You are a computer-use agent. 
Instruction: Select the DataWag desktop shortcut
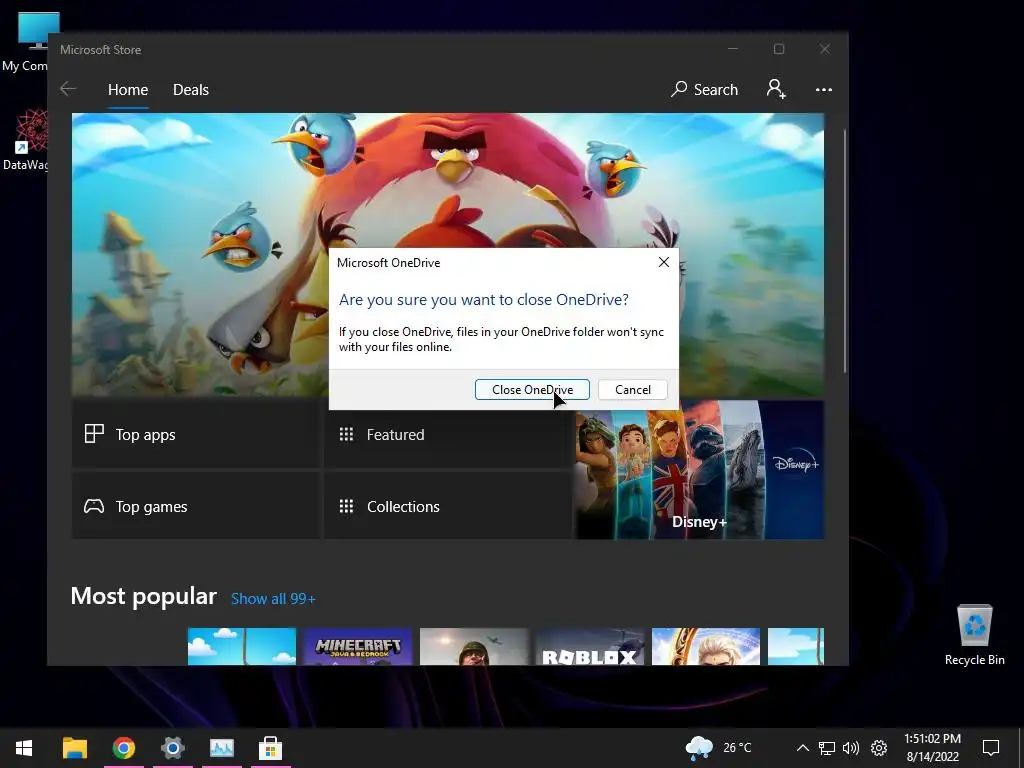[x=25, y=140]
